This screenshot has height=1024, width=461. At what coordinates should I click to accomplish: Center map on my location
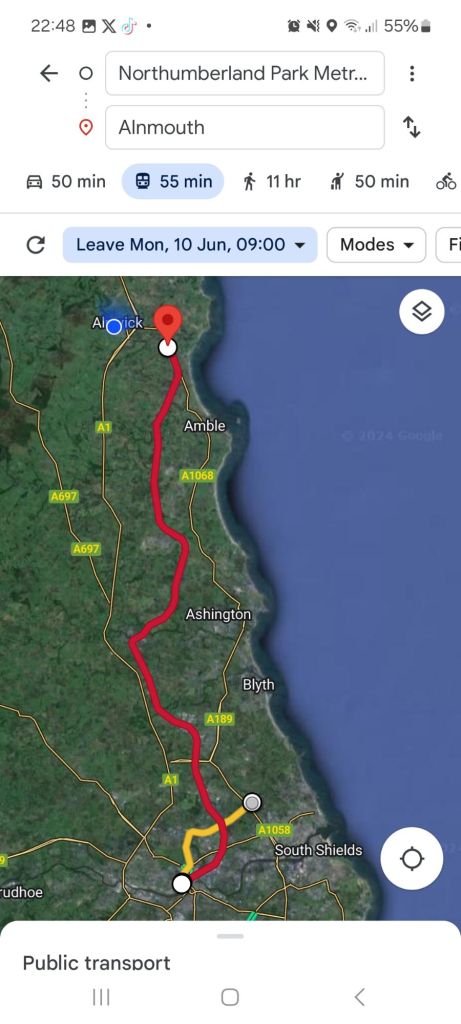412,858
